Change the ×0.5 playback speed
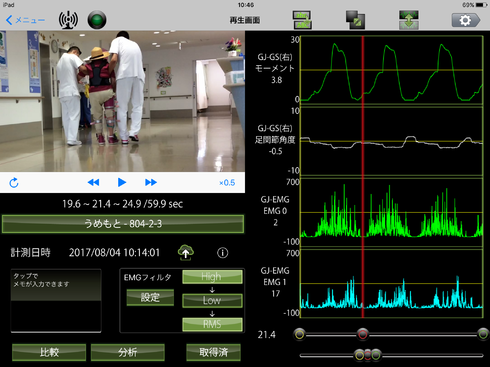The width and height of the screenshot is (490, 367). click(x=227, y=183)
